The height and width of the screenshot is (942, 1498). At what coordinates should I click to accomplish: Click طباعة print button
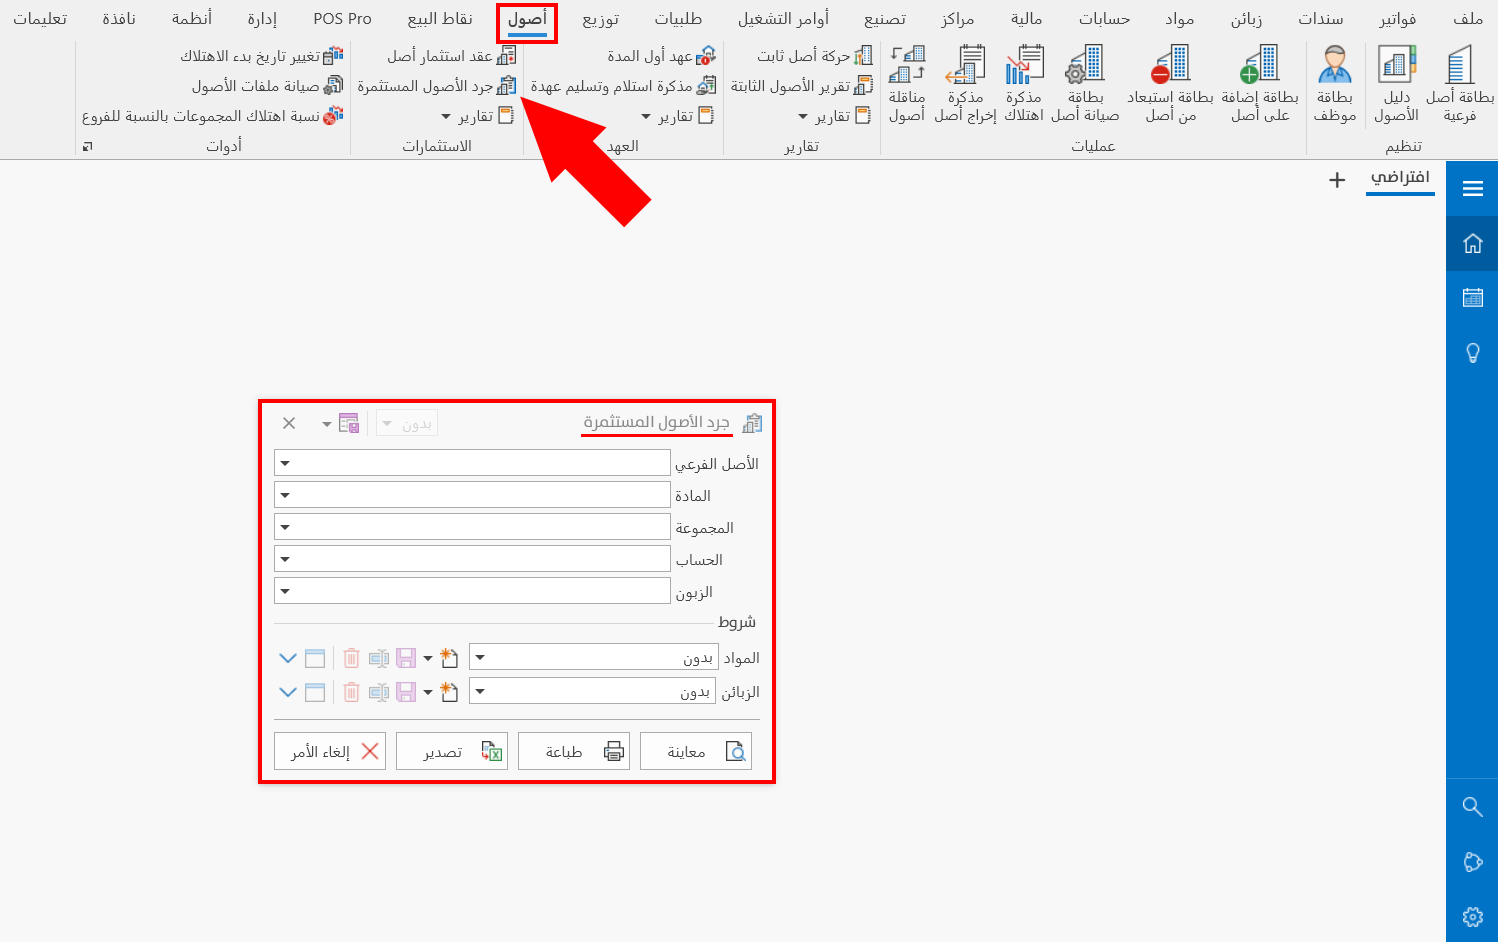coord(573,751)
